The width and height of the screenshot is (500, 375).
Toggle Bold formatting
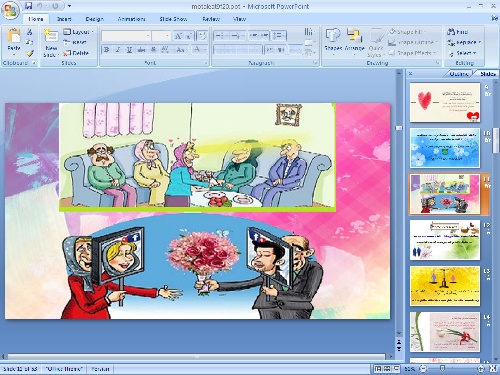pos(106,50)
